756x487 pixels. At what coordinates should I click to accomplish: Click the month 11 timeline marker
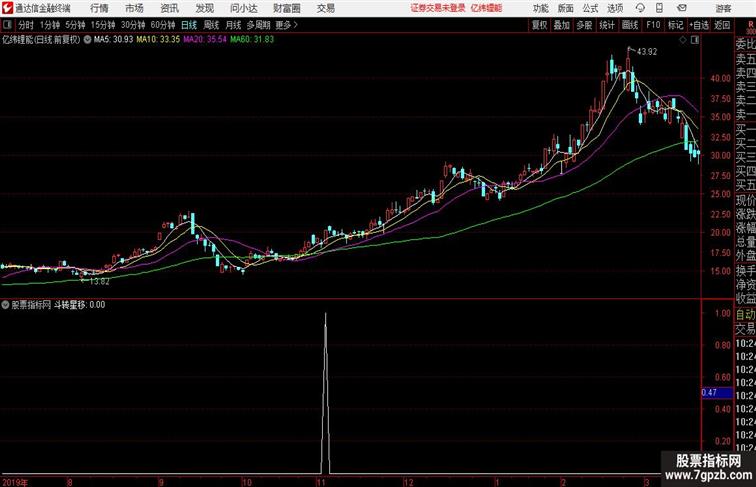pyautogui.click(x=321, y=482)
